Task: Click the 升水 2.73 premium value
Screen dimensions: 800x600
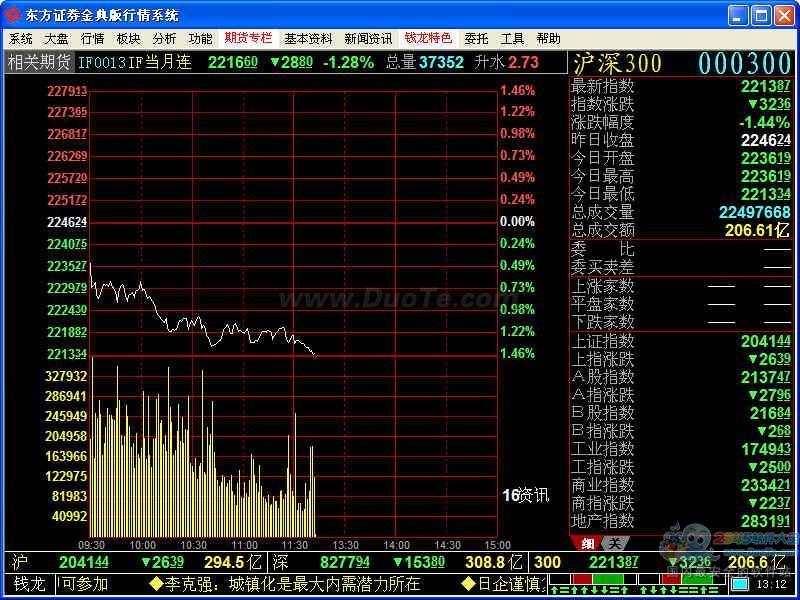Action: [506, 62]
